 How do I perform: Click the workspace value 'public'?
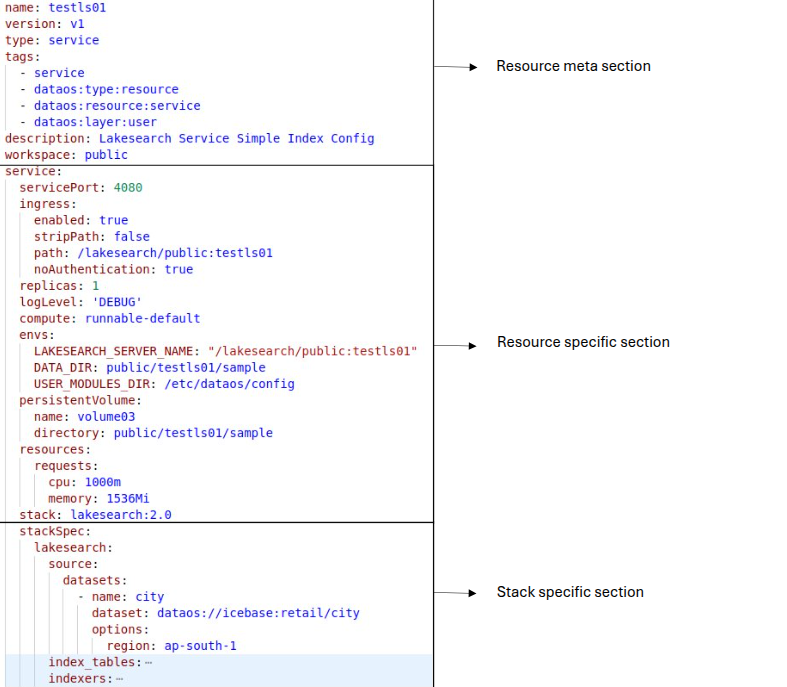106,155
